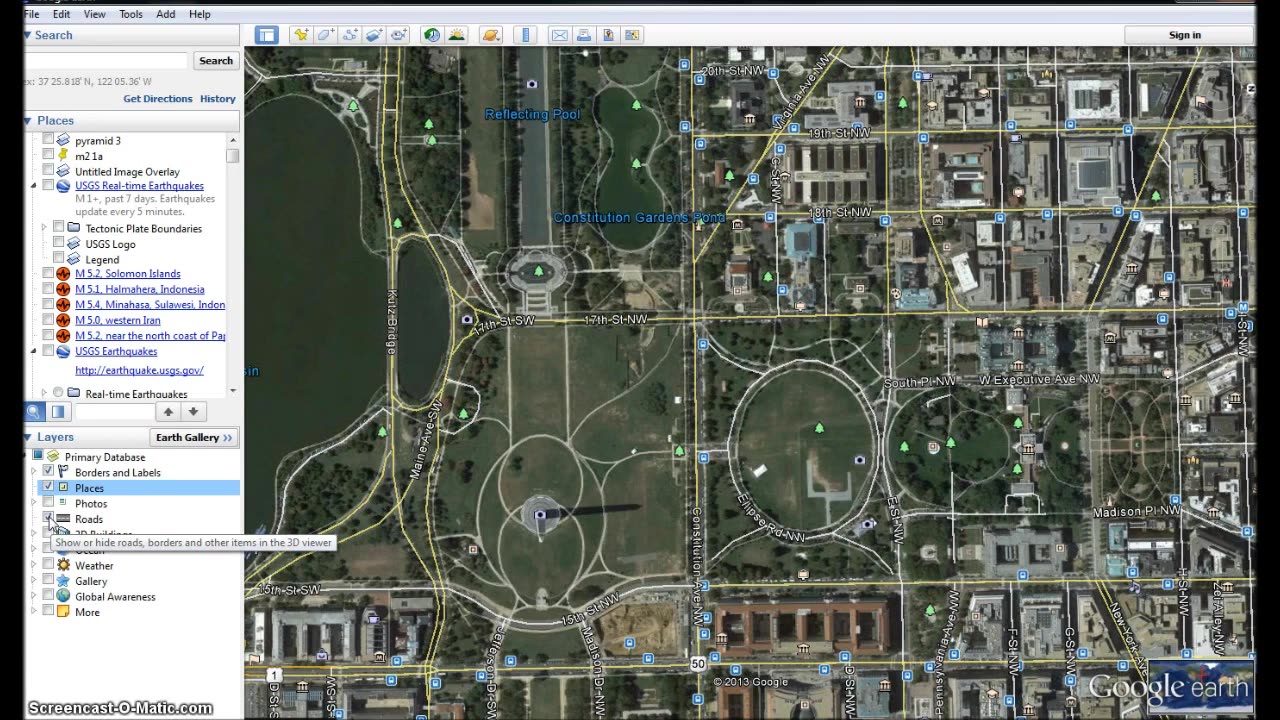Expand the Real-time Earthquakes folder
This screenshot has width=1280, height=720.
click(44, 393)
